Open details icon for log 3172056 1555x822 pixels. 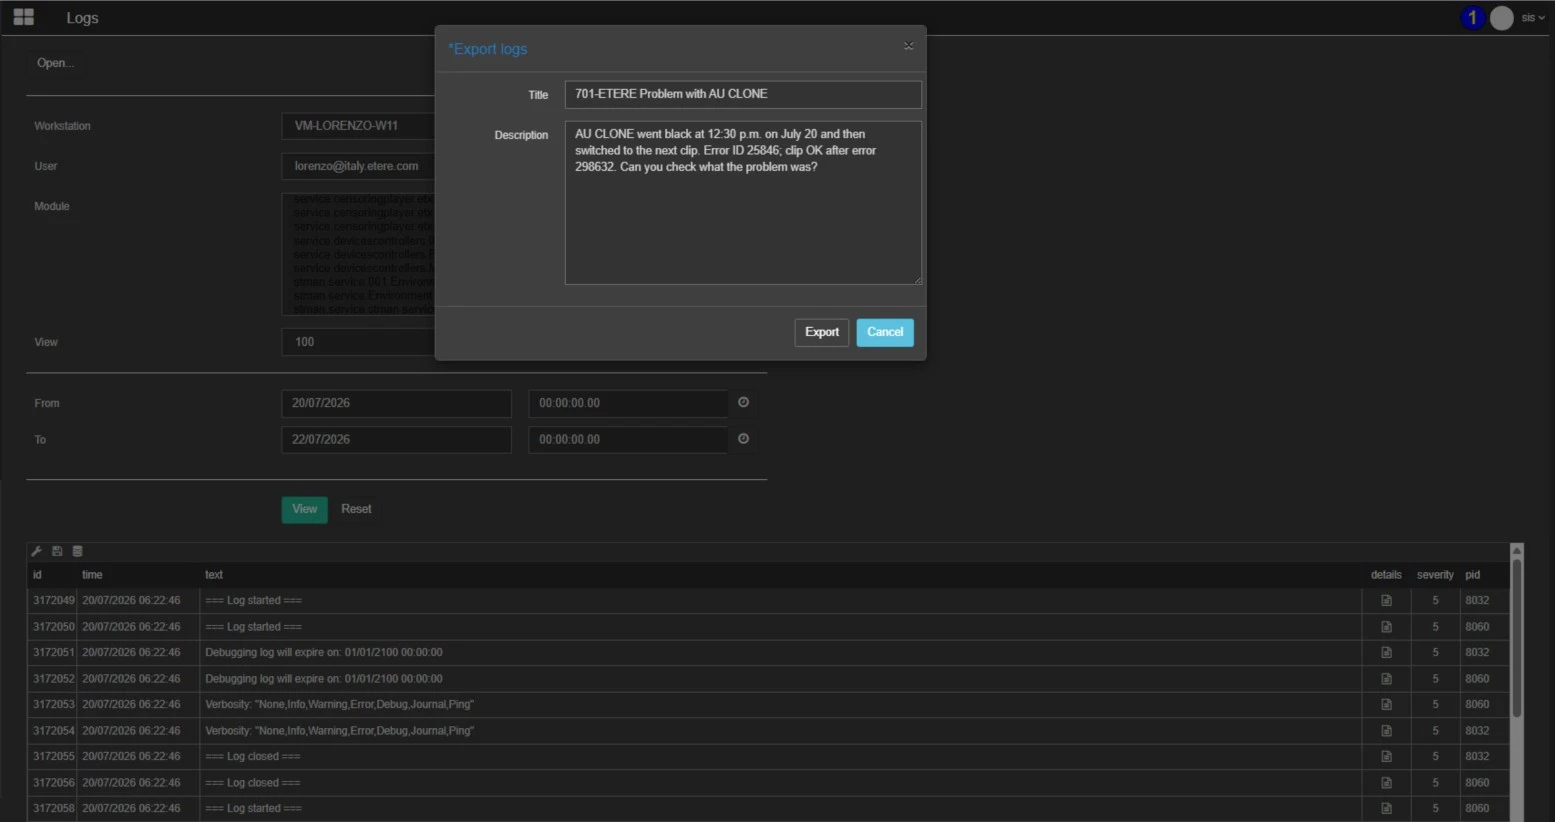1386,782
